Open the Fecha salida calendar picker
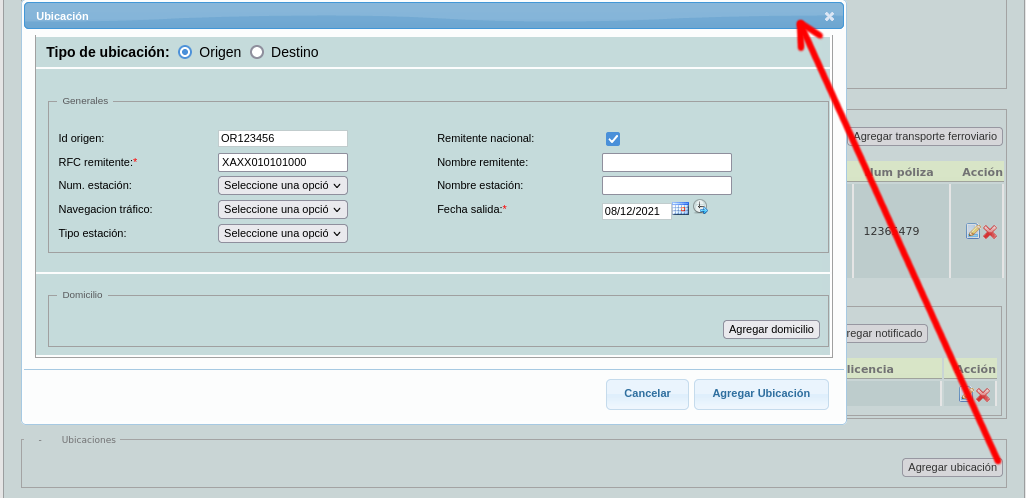1026x498 pixels. coord(680,208)
